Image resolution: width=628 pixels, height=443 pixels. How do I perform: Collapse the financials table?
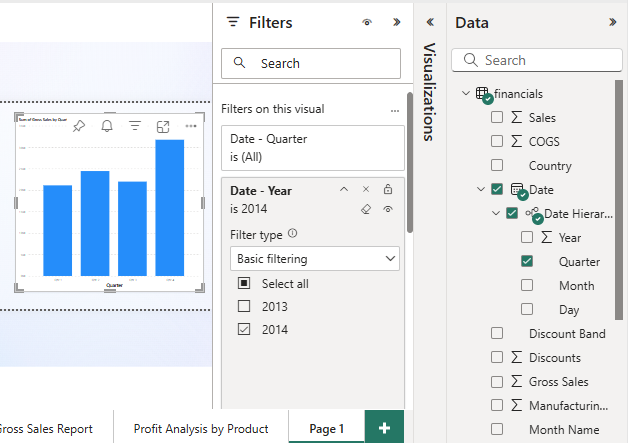click(465, 93)
